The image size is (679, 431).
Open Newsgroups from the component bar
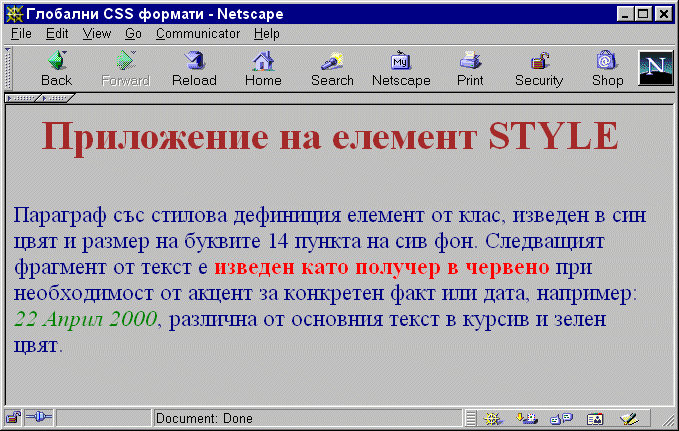tap(561, 418)
